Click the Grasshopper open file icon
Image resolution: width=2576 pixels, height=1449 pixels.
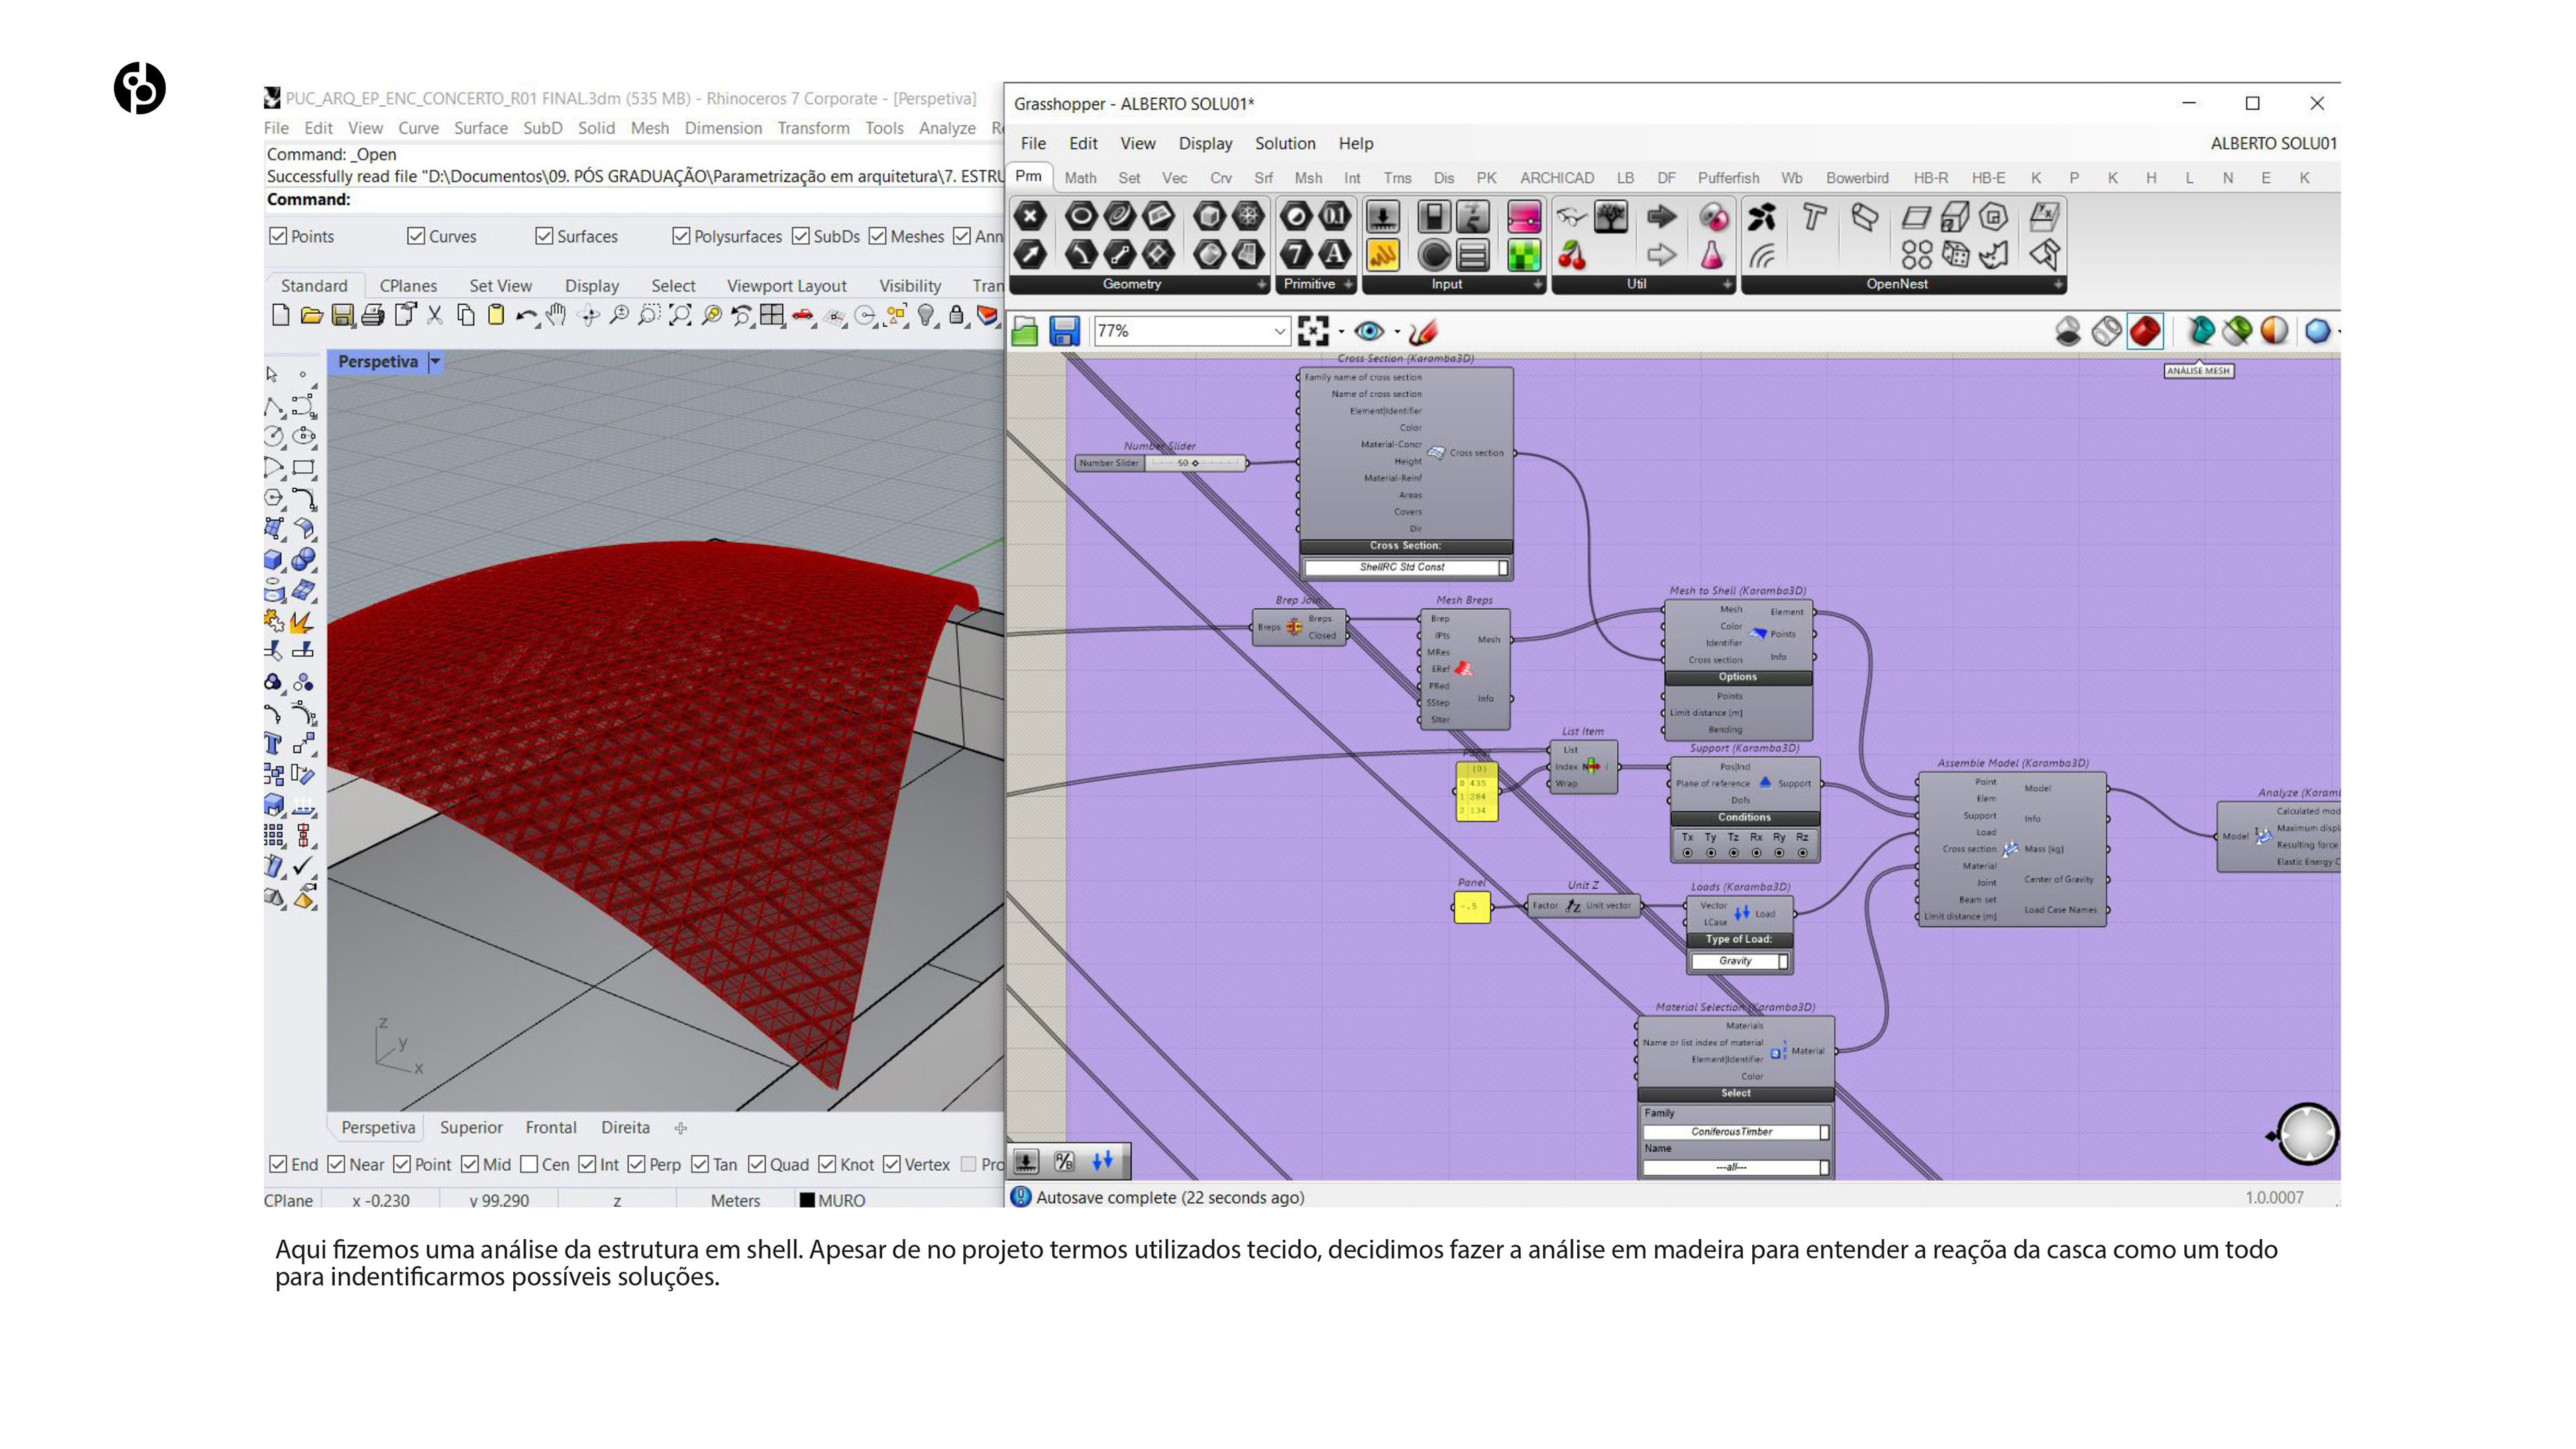pyautogui.click(x=1024, y=331)
